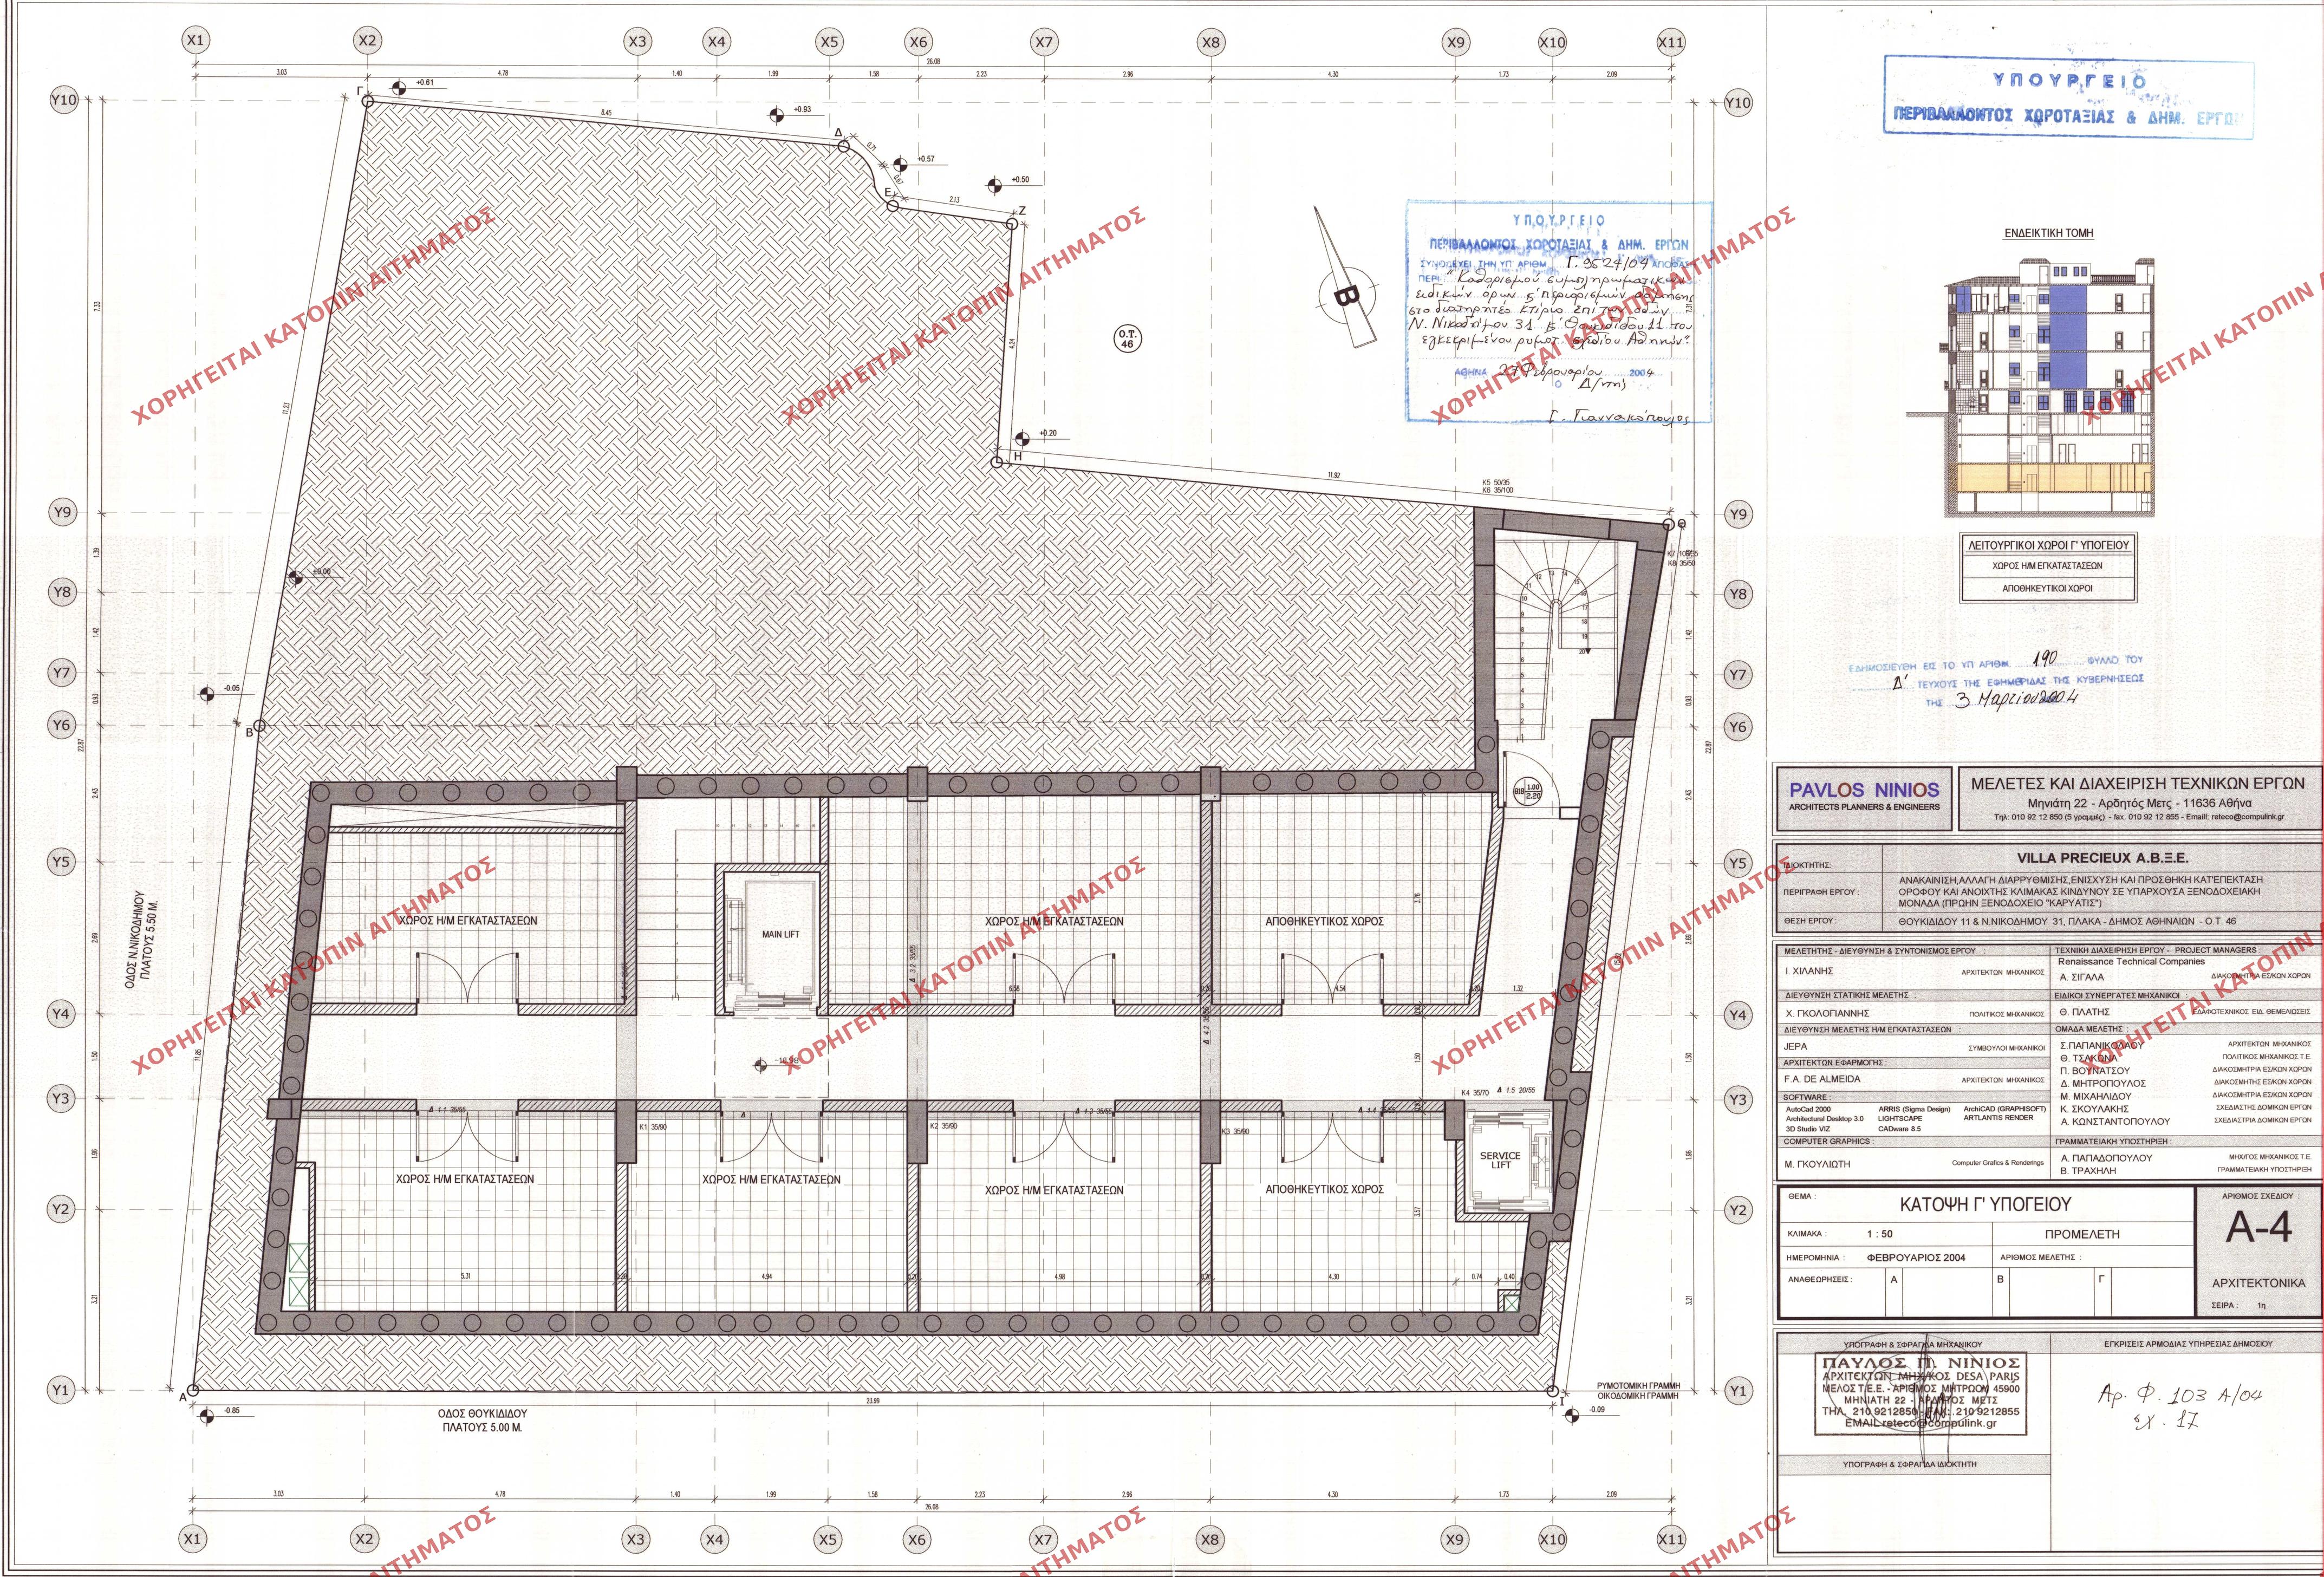
Task: Click the +0.93 elevation level symbol
Action: pos(776,115)
